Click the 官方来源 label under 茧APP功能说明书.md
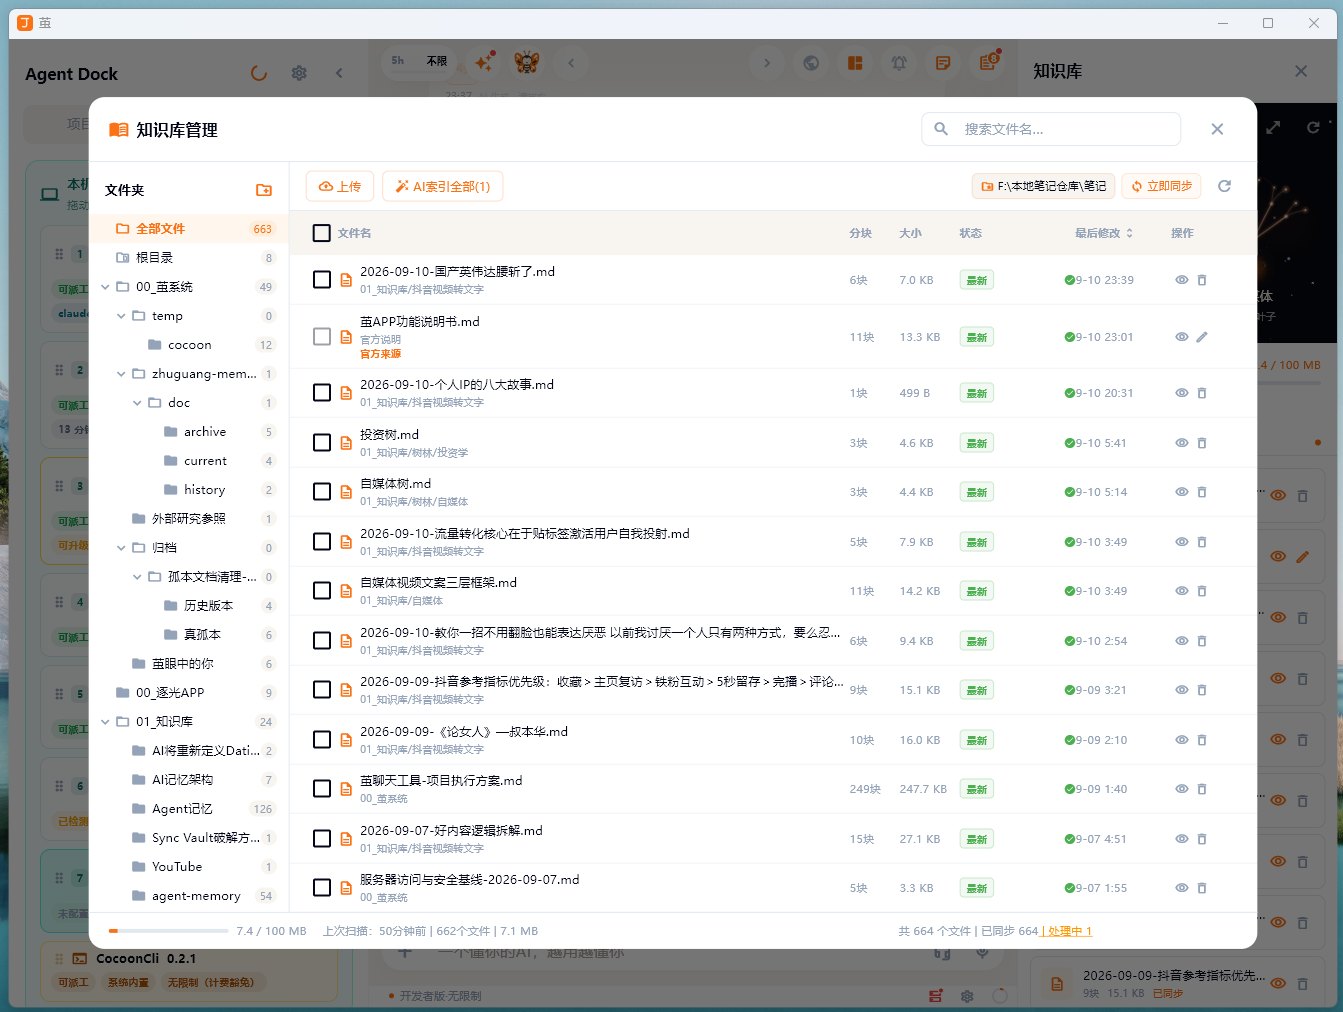 381,354
